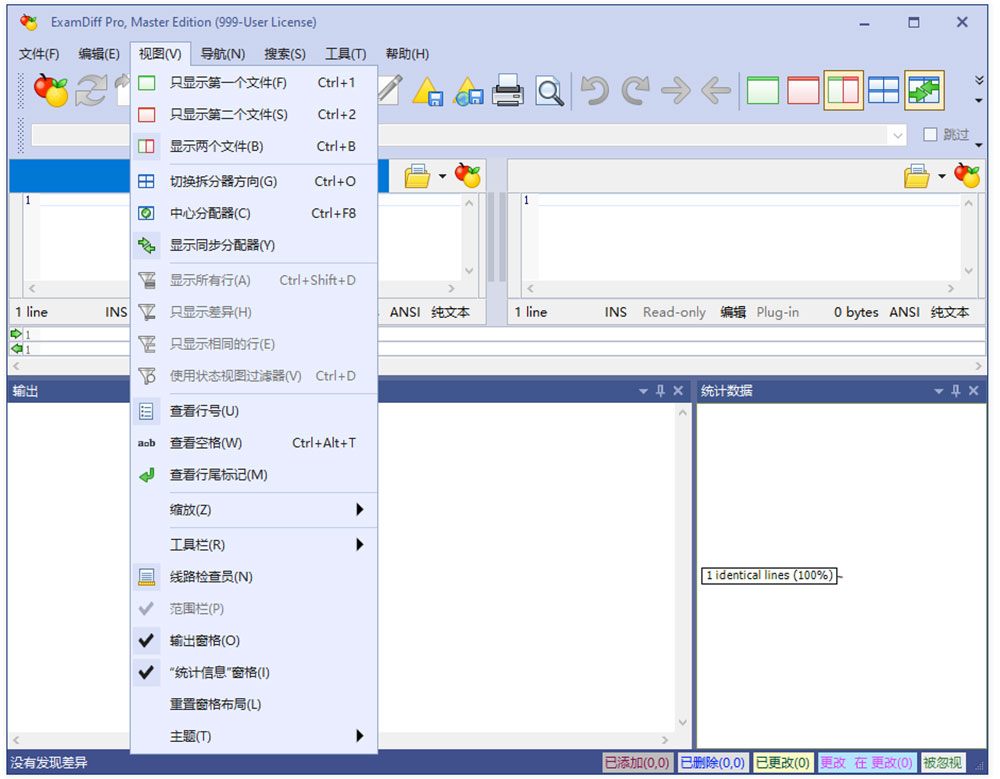Toggle 输出窗格(O) checked item
This screenshot has width=1000, height=779.
254,641
